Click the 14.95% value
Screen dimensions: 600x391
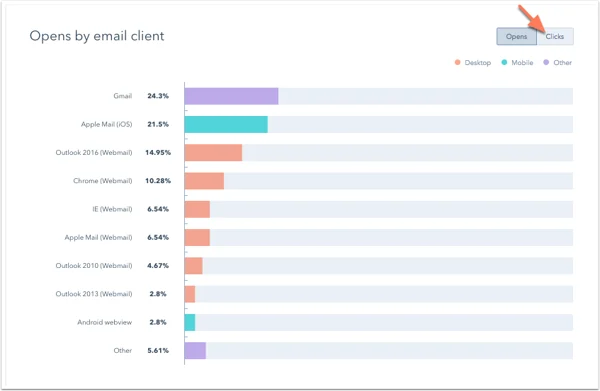[x=158, y=153]
